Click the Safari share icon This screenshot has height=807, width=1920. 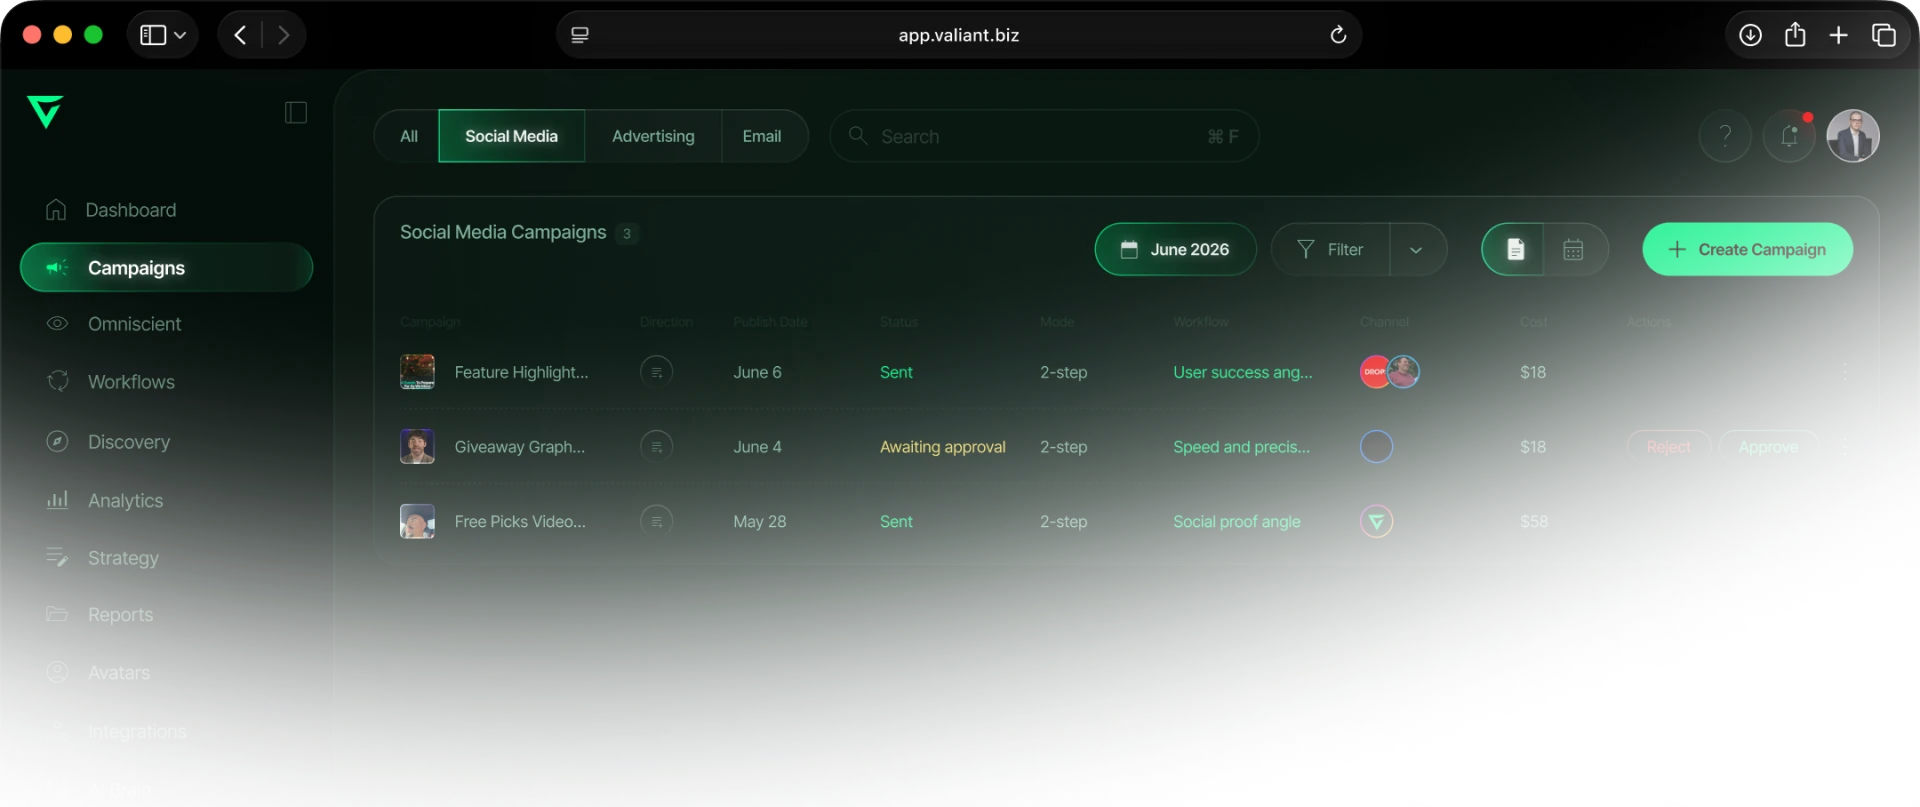(x=1795, y=35)
